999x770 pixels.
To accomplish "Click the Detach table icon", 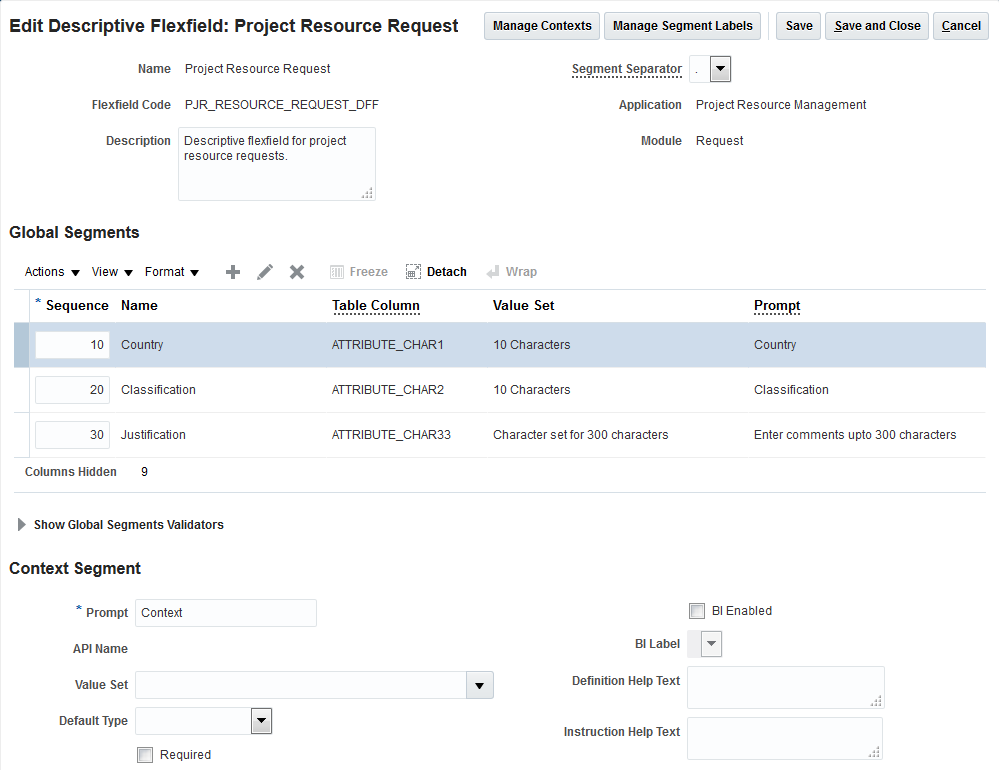I will click(413, 272).
